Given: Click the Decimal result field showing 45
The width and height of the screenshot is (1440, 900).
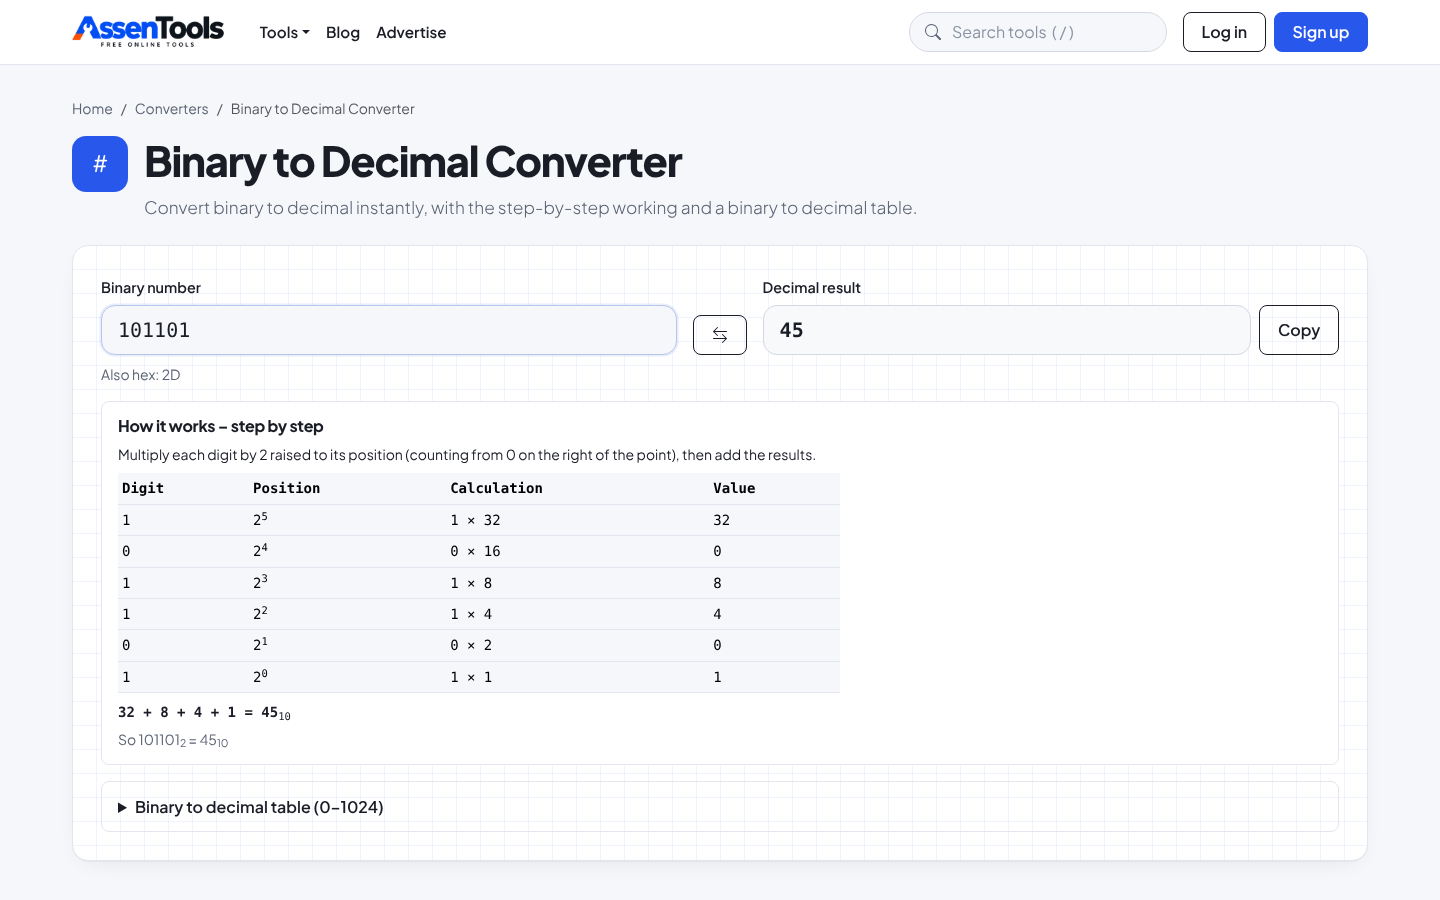Looking at the screenshot, I should click(x=1007, y=330).
